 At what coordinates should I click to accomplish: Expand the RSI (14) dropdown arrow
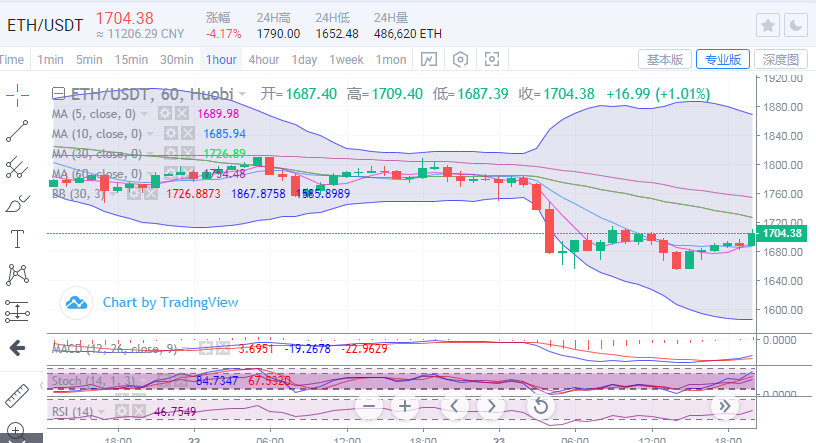102,412
